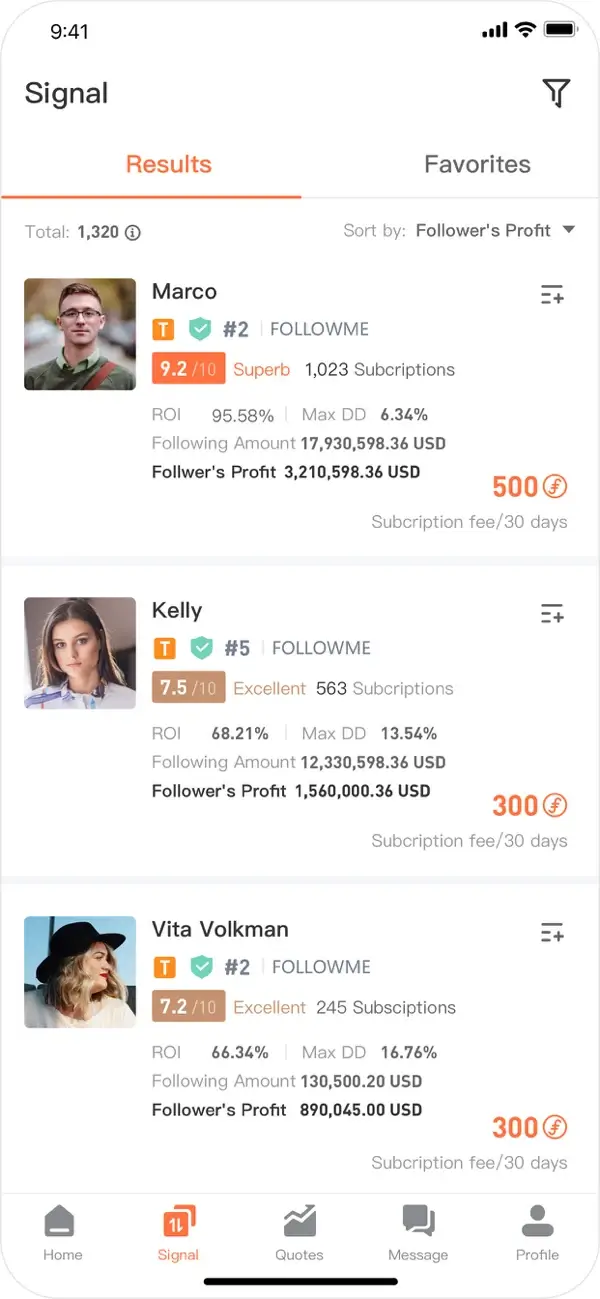Select the Results tab

click(168, 164)
